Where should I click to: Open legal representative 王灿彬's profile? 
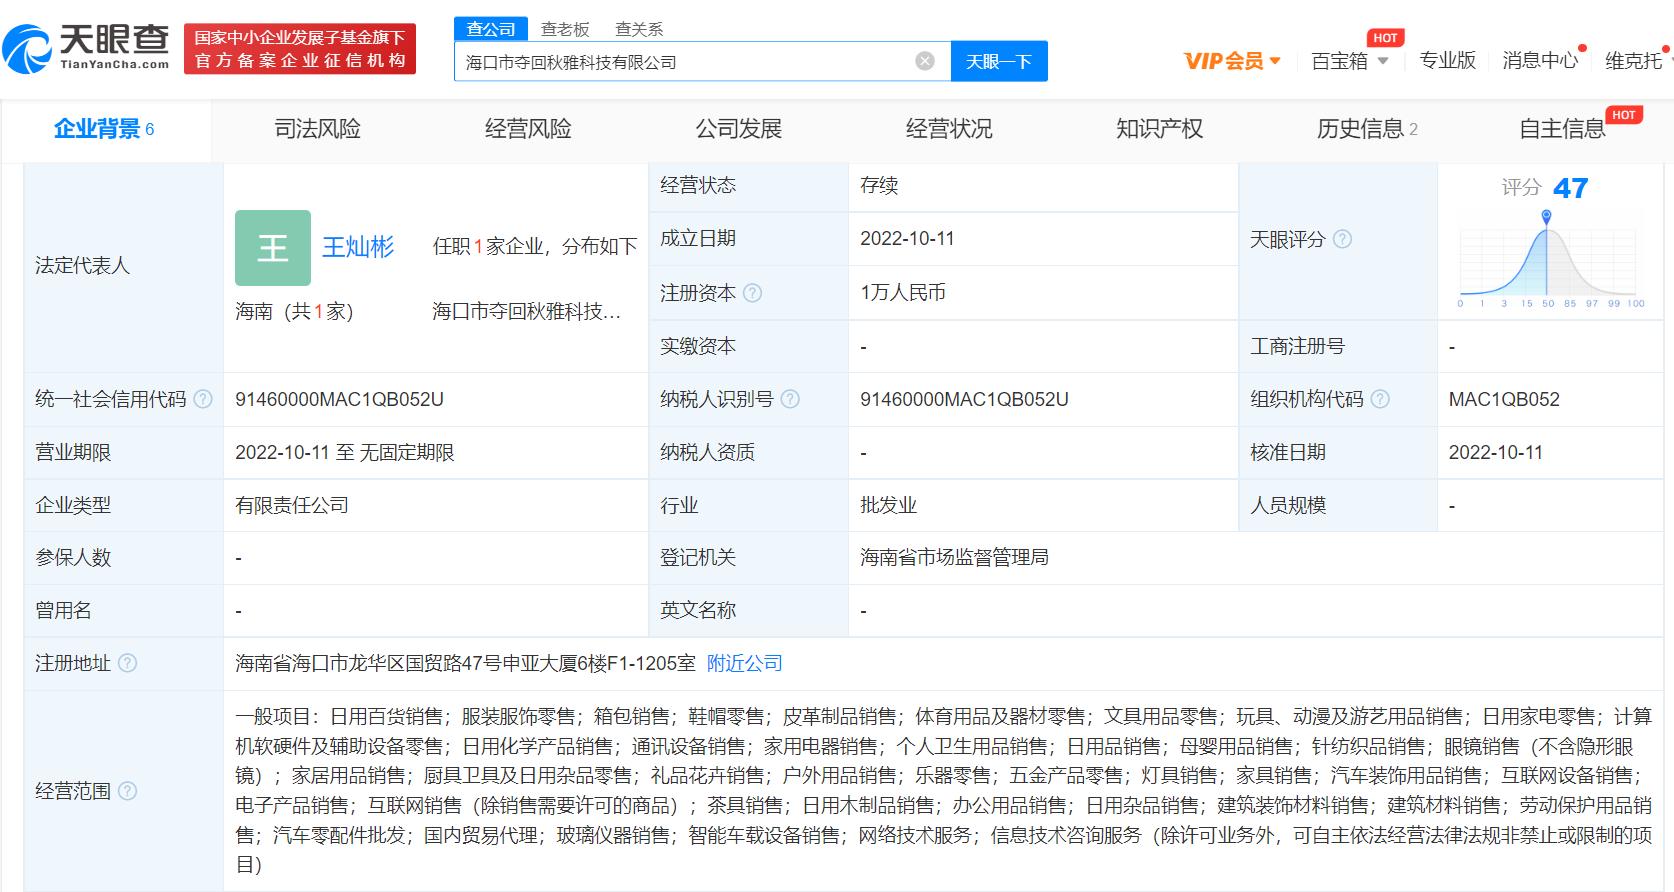pos(358,247)
